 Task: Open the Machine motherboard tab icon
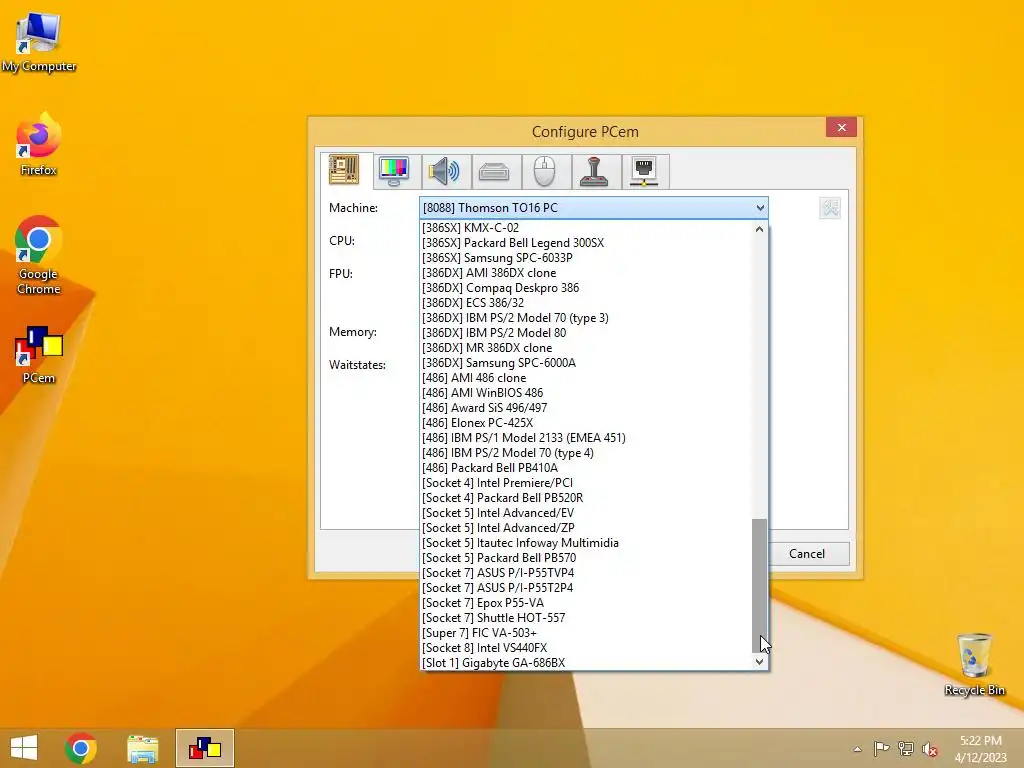pos(345,170)
